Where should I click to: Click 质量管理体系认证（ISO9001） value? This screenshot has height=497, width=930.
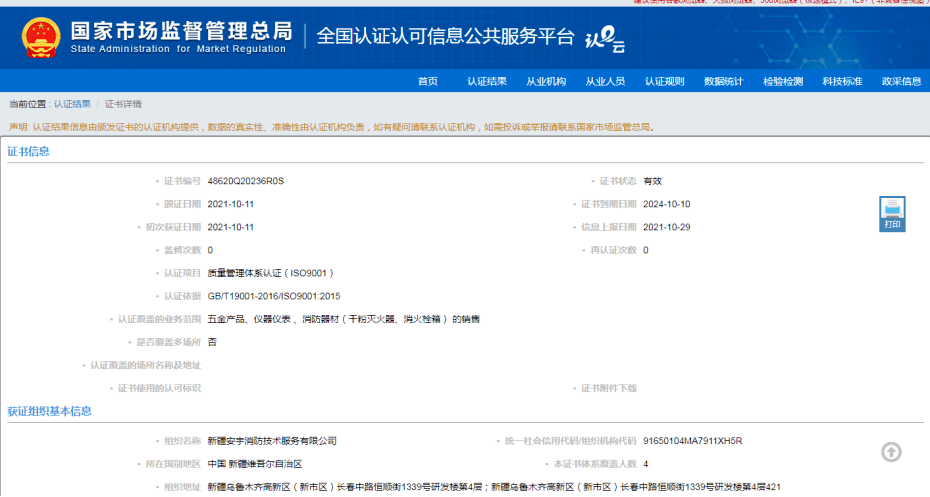pyautogui.click(x=271, y=273)
